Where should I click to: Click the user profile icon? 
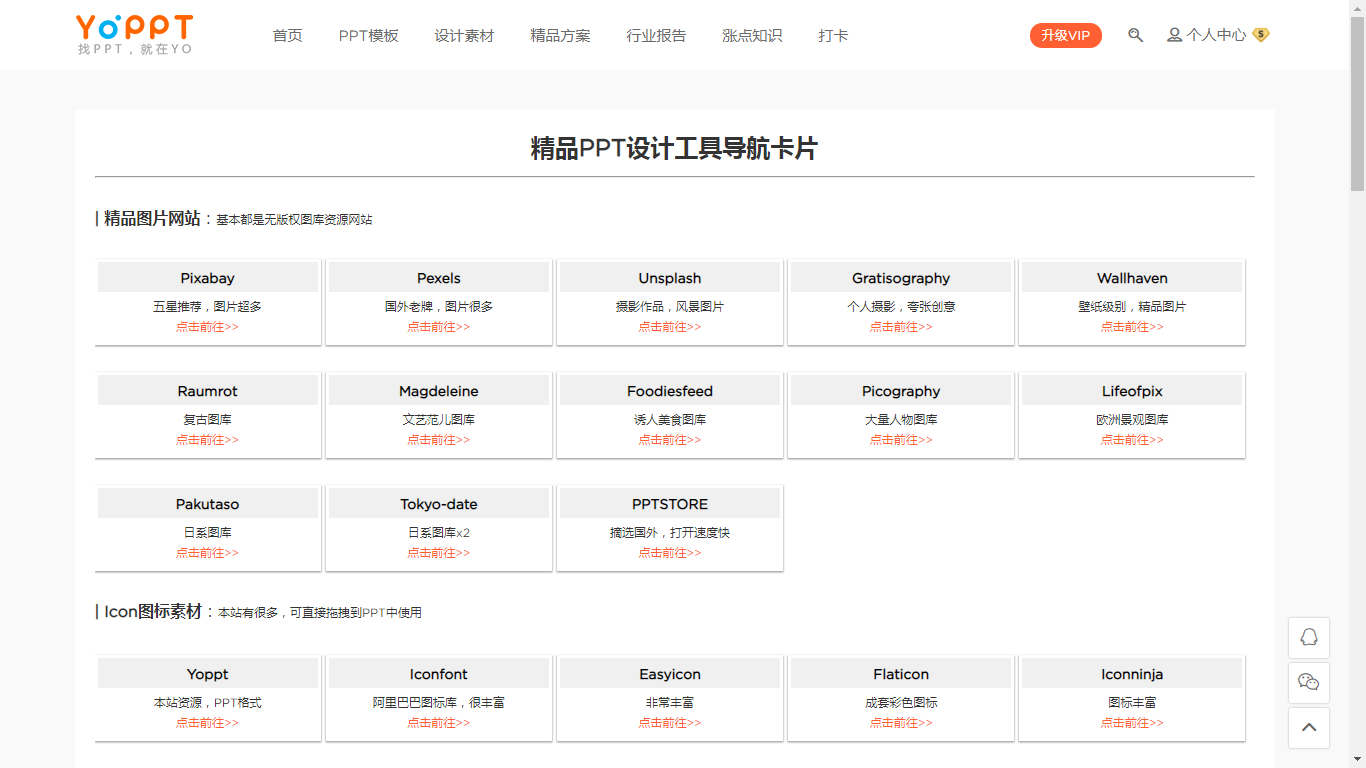coord(1174,35)
